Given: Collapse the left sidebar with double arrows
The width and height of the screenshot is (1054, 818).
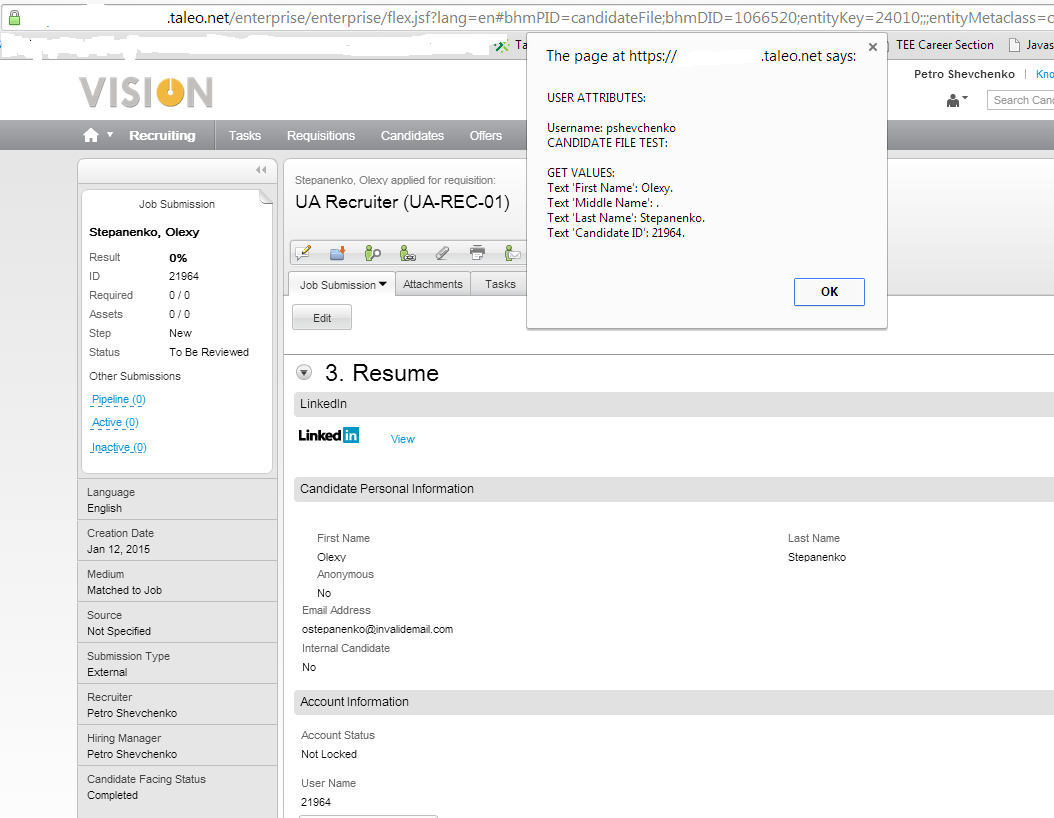Looking at the screenshot, I should click(x=260, y=170).
